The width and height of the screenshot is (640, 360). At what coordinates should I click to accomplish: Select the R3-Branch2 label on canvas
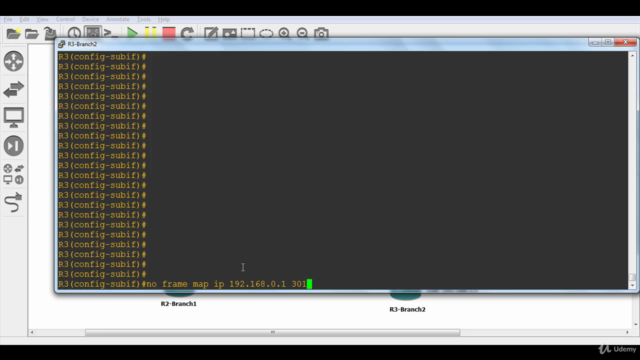click(407, 309)
